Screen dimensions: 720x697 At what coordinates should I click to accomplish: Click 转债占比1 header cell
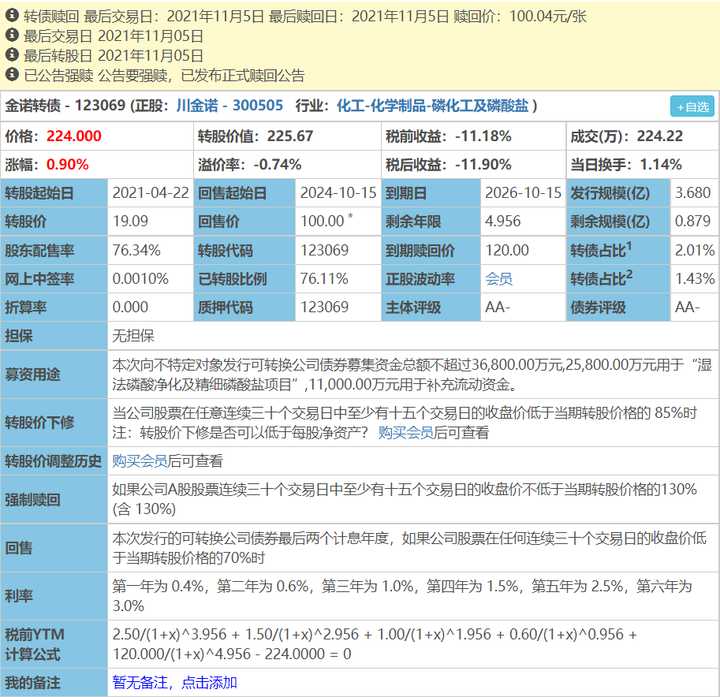coord(618,250)
